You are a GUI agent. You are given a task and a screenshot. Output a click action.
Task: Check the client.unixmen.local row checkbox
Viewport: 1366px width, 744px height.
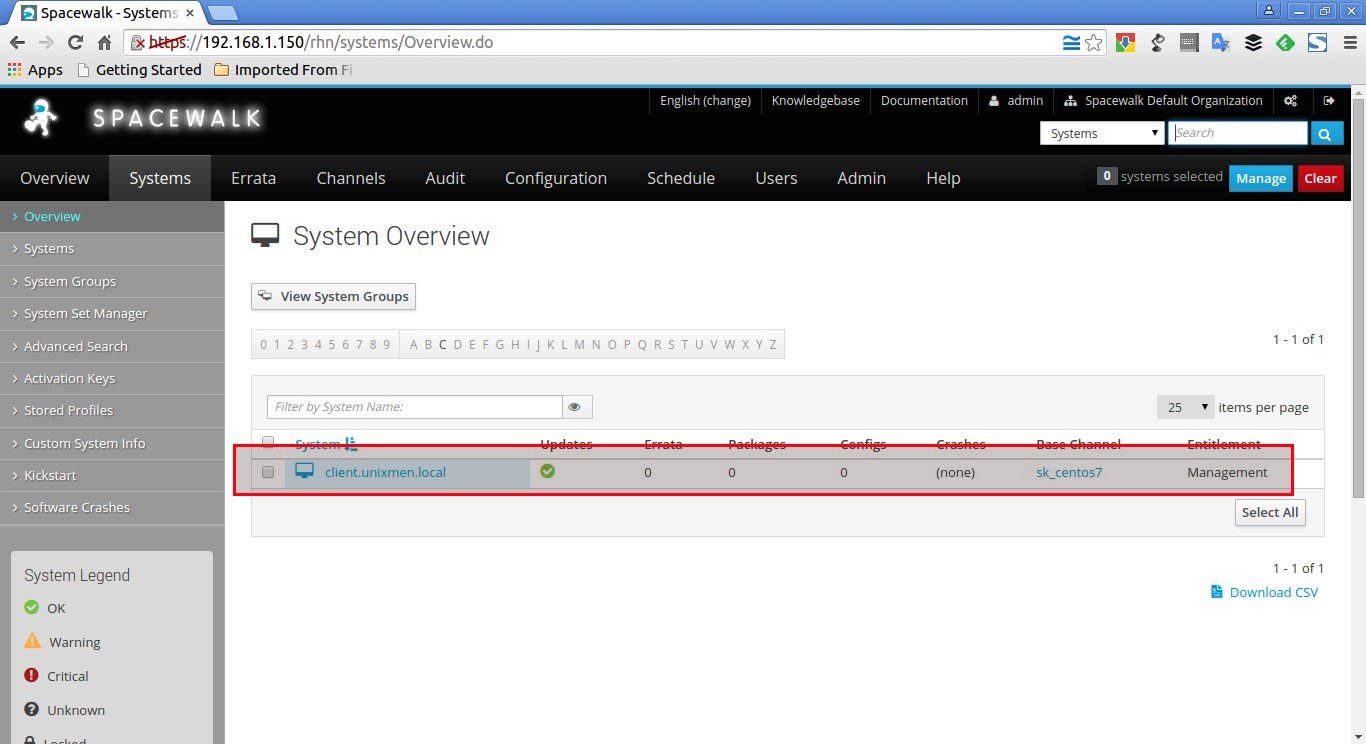point(267,472)
